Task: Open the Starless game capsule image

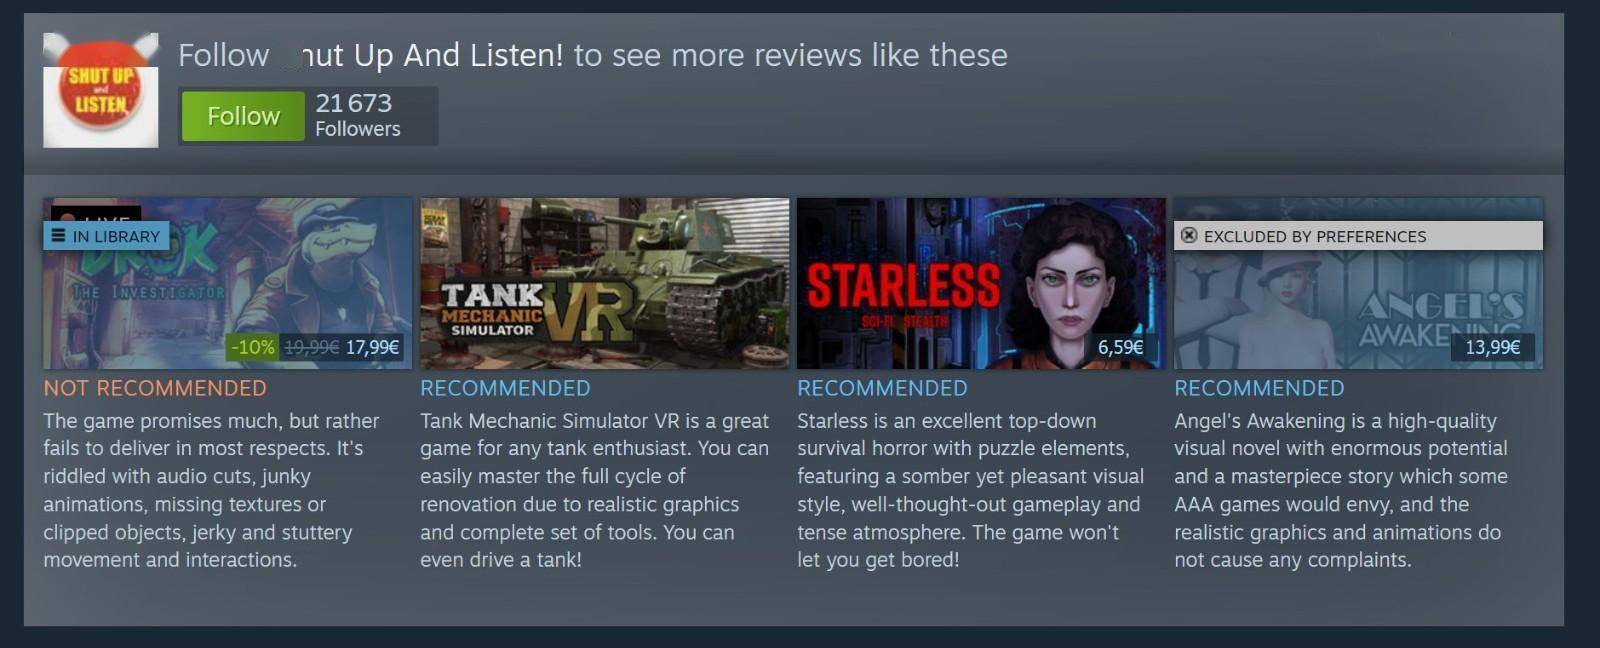Action: click(981, 283)
